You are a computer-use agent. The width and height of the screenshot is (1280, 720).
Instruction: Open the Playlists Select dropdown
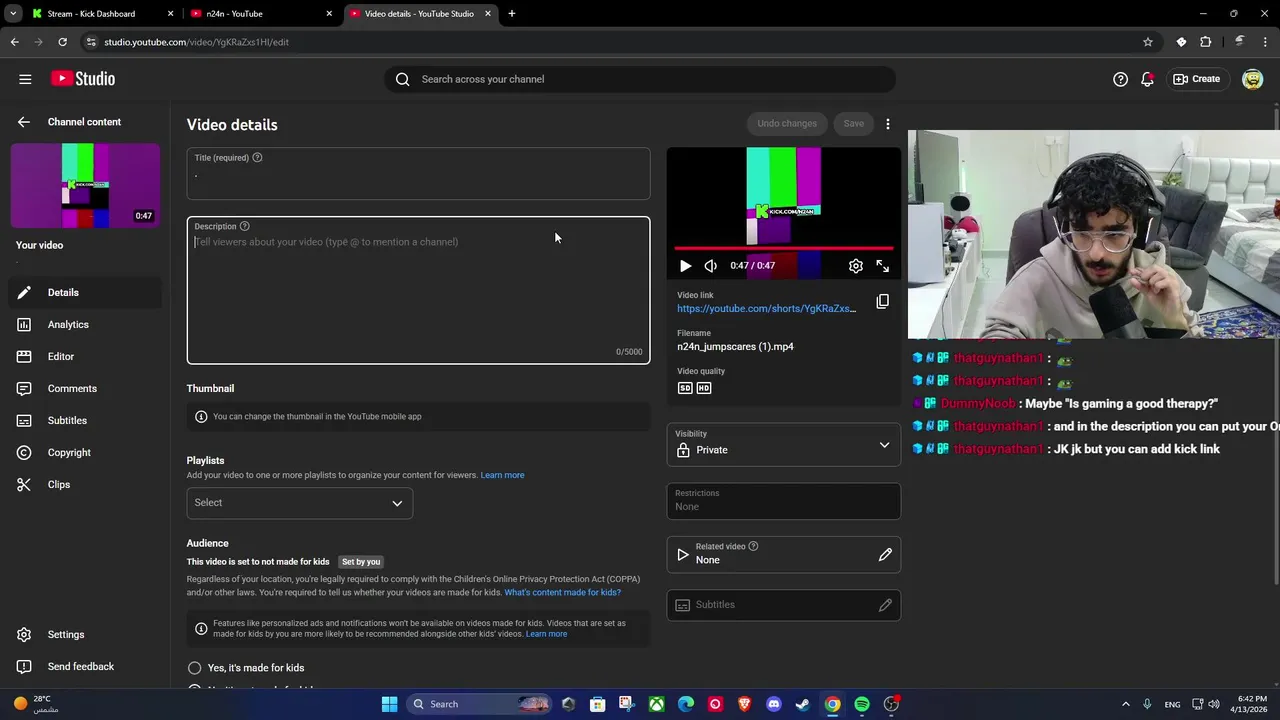coord(299,503)
